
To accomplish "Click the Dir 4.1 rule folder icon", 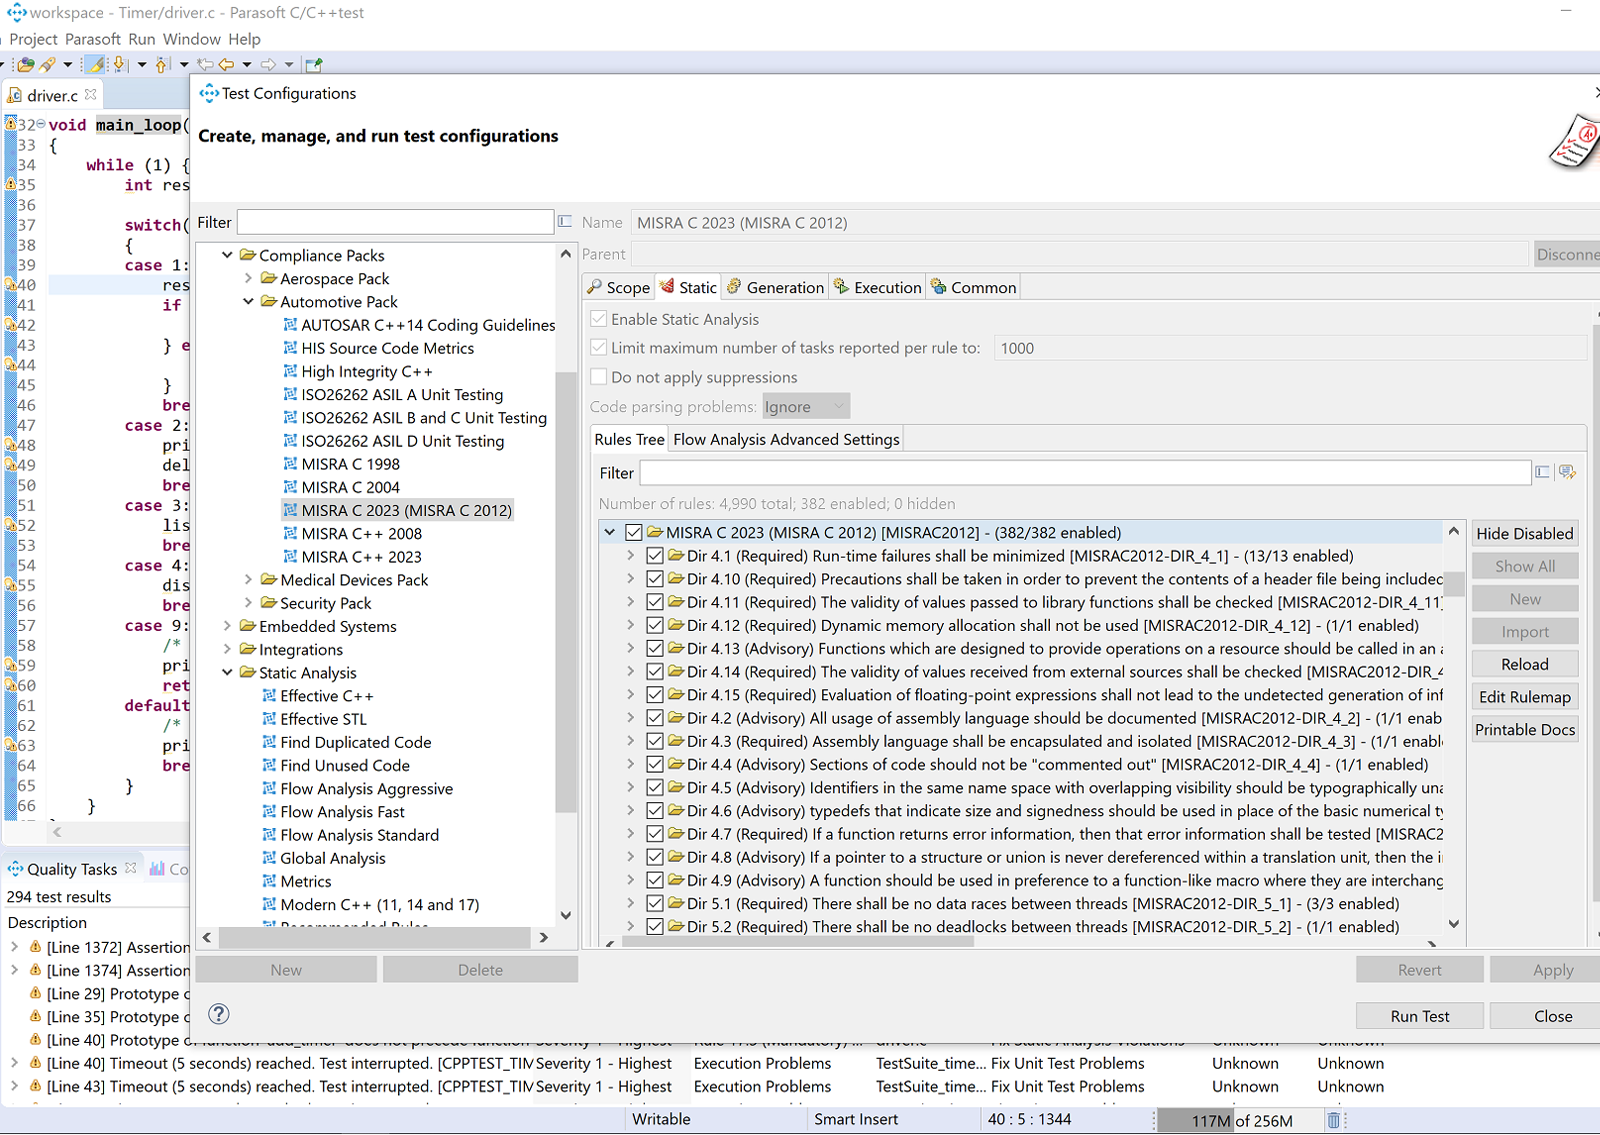I will tap(676, 556).
